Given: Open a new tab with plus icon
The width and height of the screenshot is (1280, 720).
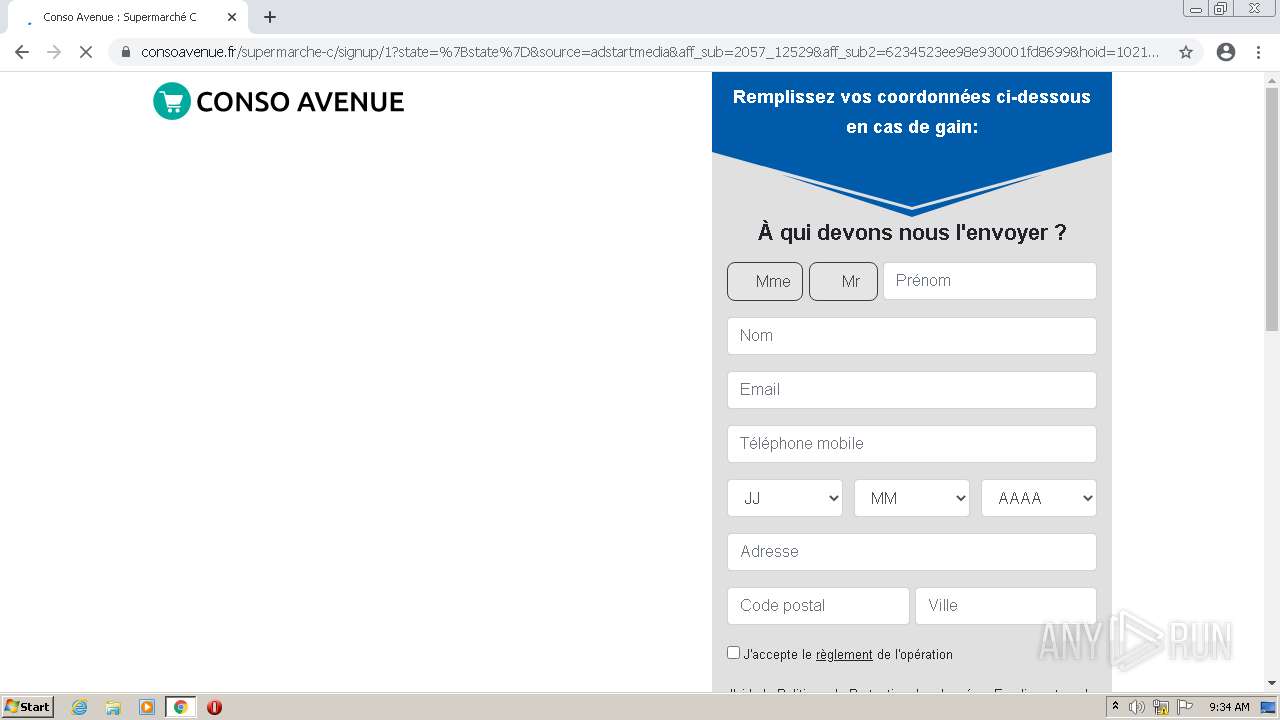Looking at the screenshot, I should click(270, 17).
